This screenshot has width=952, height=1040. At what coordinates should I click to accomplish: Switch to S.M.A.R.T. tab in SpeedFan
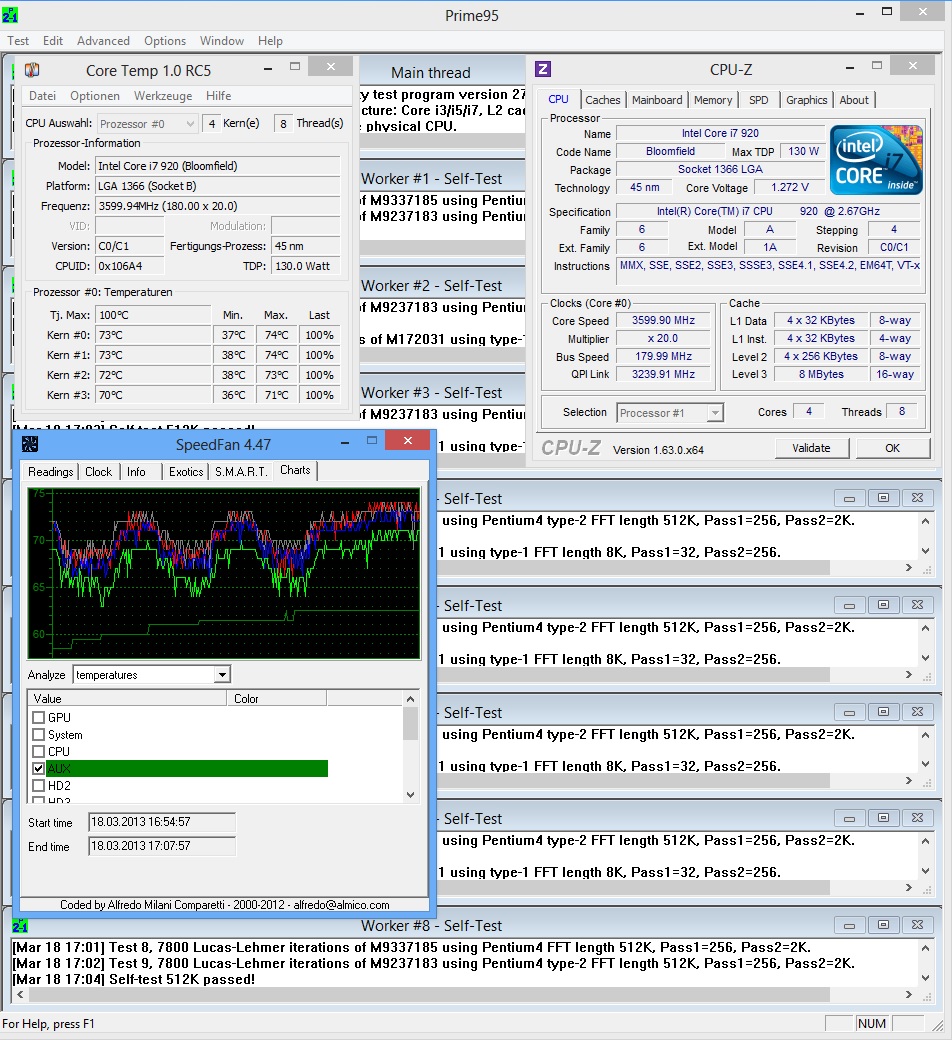(241, 471)
